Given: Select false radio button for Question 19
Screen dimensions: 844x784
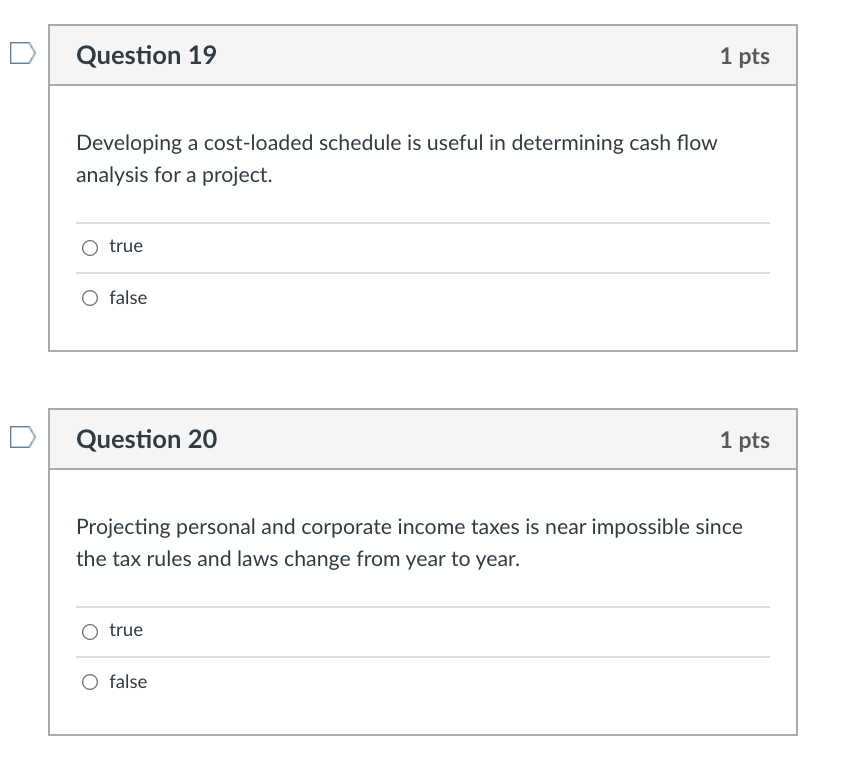Looking at the screenshot, I should click(90, 298).
